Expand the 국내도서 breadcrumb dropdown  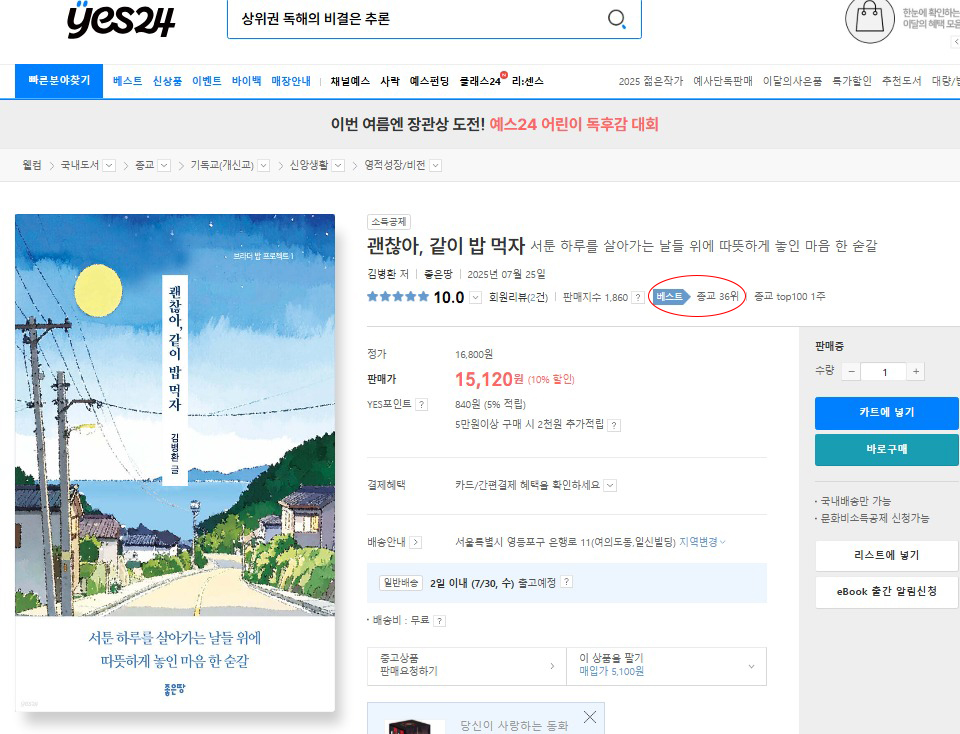[x=109, y=165]
